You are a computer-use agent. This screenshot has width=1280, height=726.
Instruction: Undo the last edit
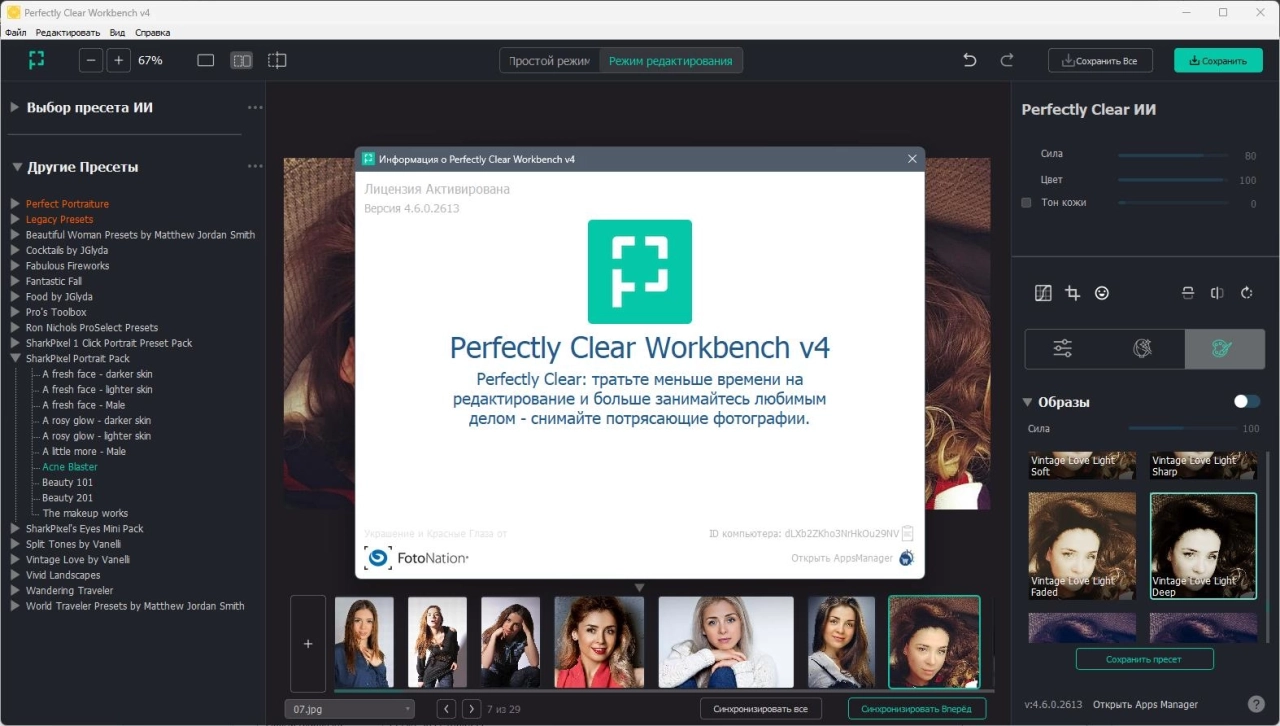(x=969, y=60)
